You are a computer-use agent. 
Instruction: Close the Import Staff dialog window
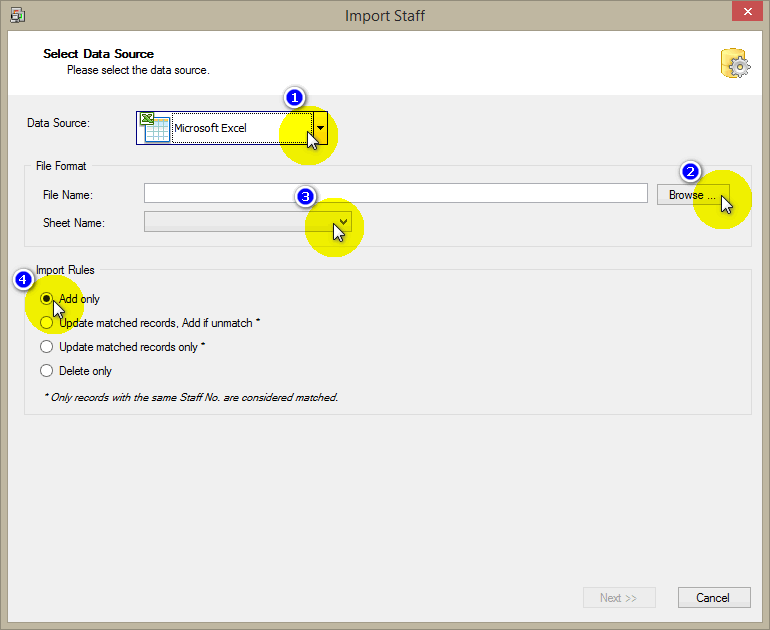[x=744, y=13]
